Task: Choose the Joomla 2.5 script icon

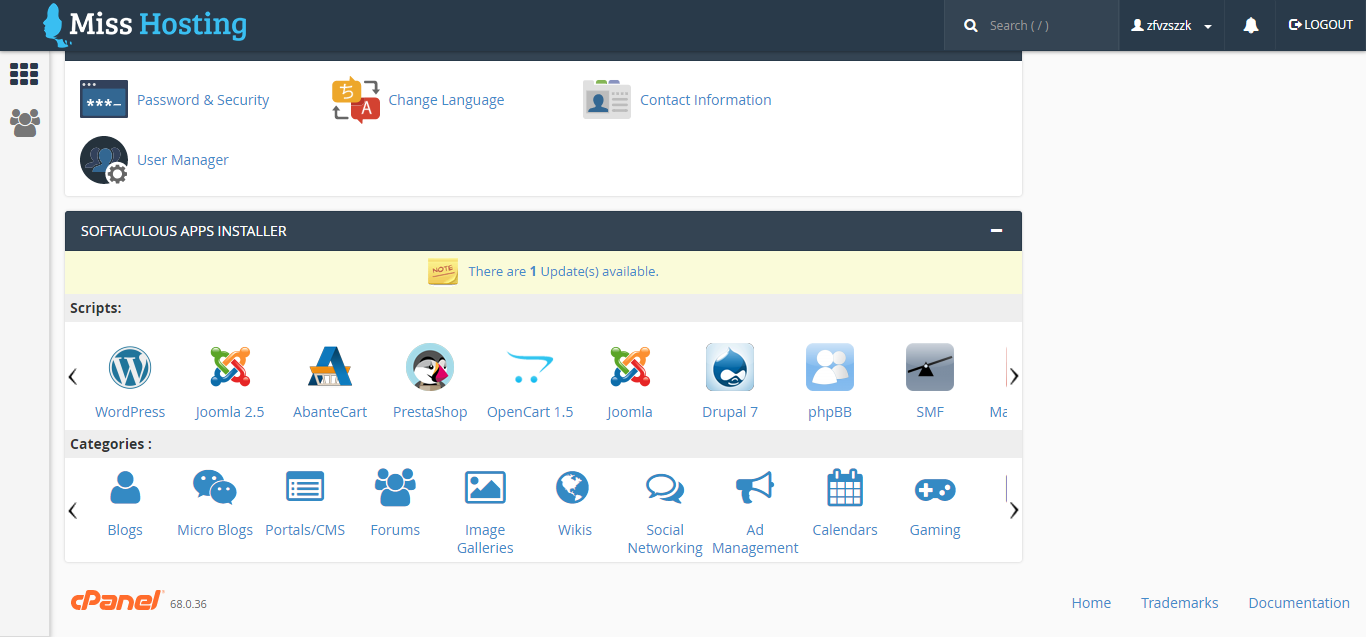Action: pos(230,367)
